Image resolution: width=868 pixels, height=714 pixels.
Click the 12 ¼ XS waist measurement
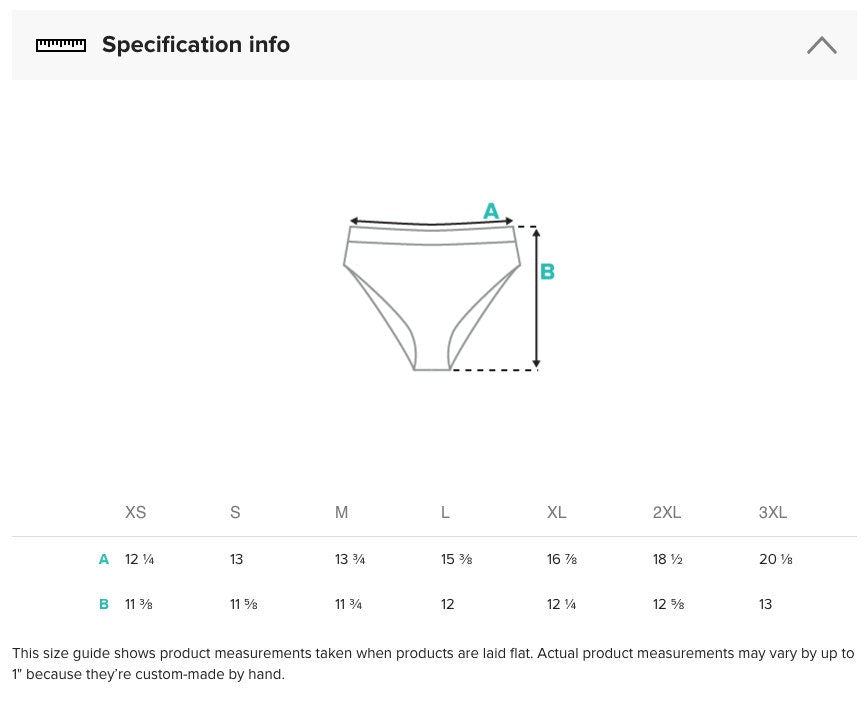140,559
